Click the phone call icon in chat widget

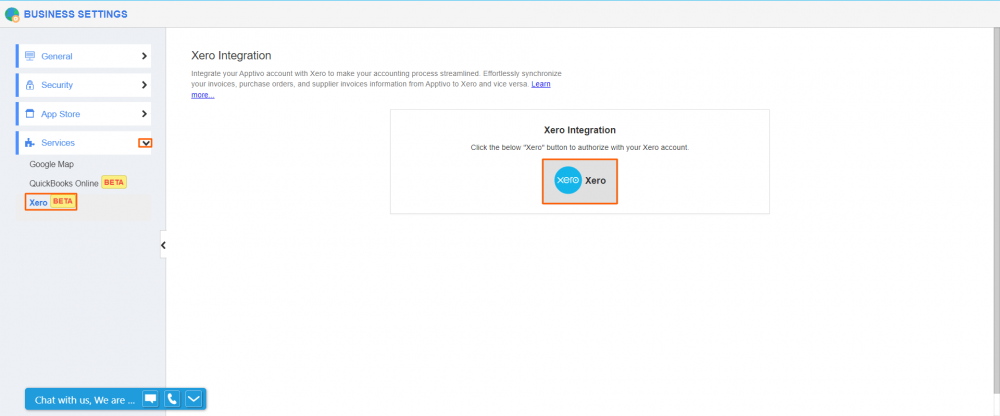tap(172, 399)
